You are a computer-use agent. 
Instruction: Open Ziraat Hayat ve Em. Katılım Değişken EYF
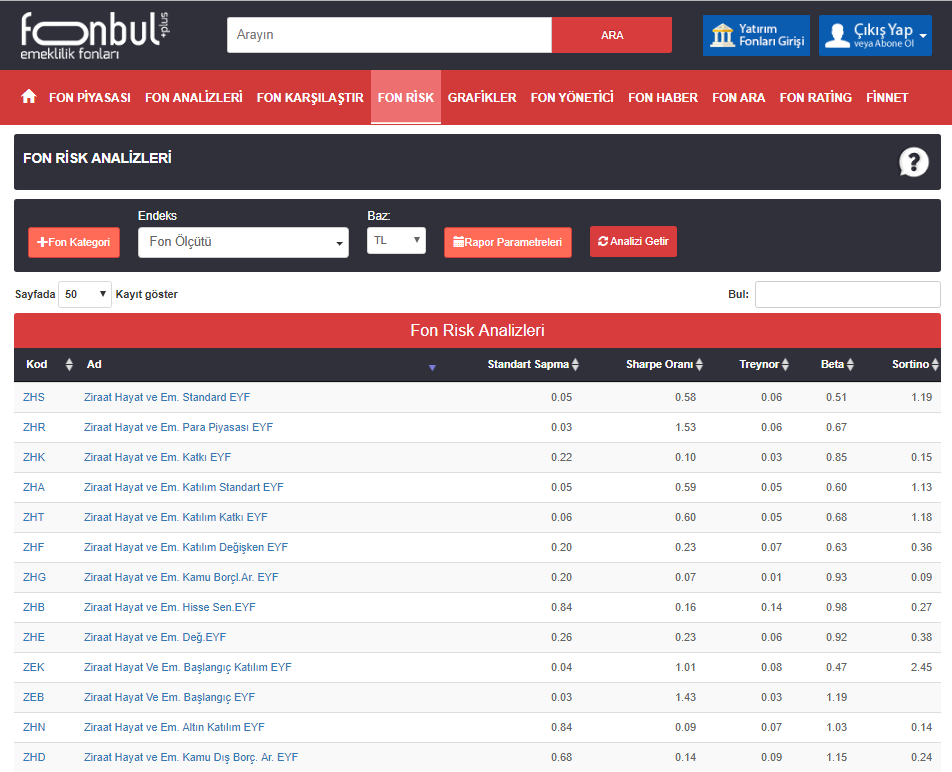(x=186, y=547)
